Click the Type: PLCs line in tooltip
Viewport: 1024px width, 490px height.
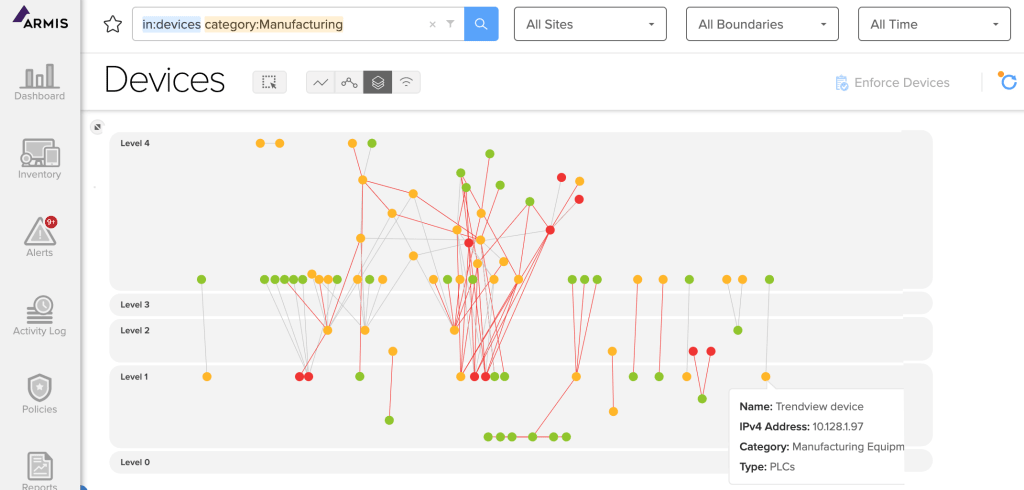tap(767, 466)
